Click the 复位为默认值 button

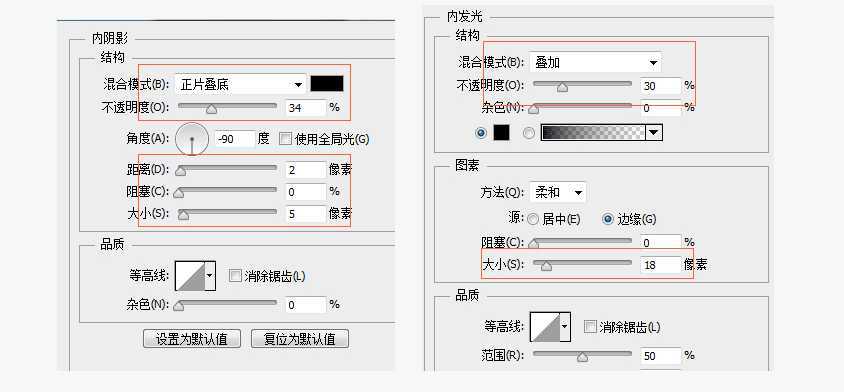[300, 339]
